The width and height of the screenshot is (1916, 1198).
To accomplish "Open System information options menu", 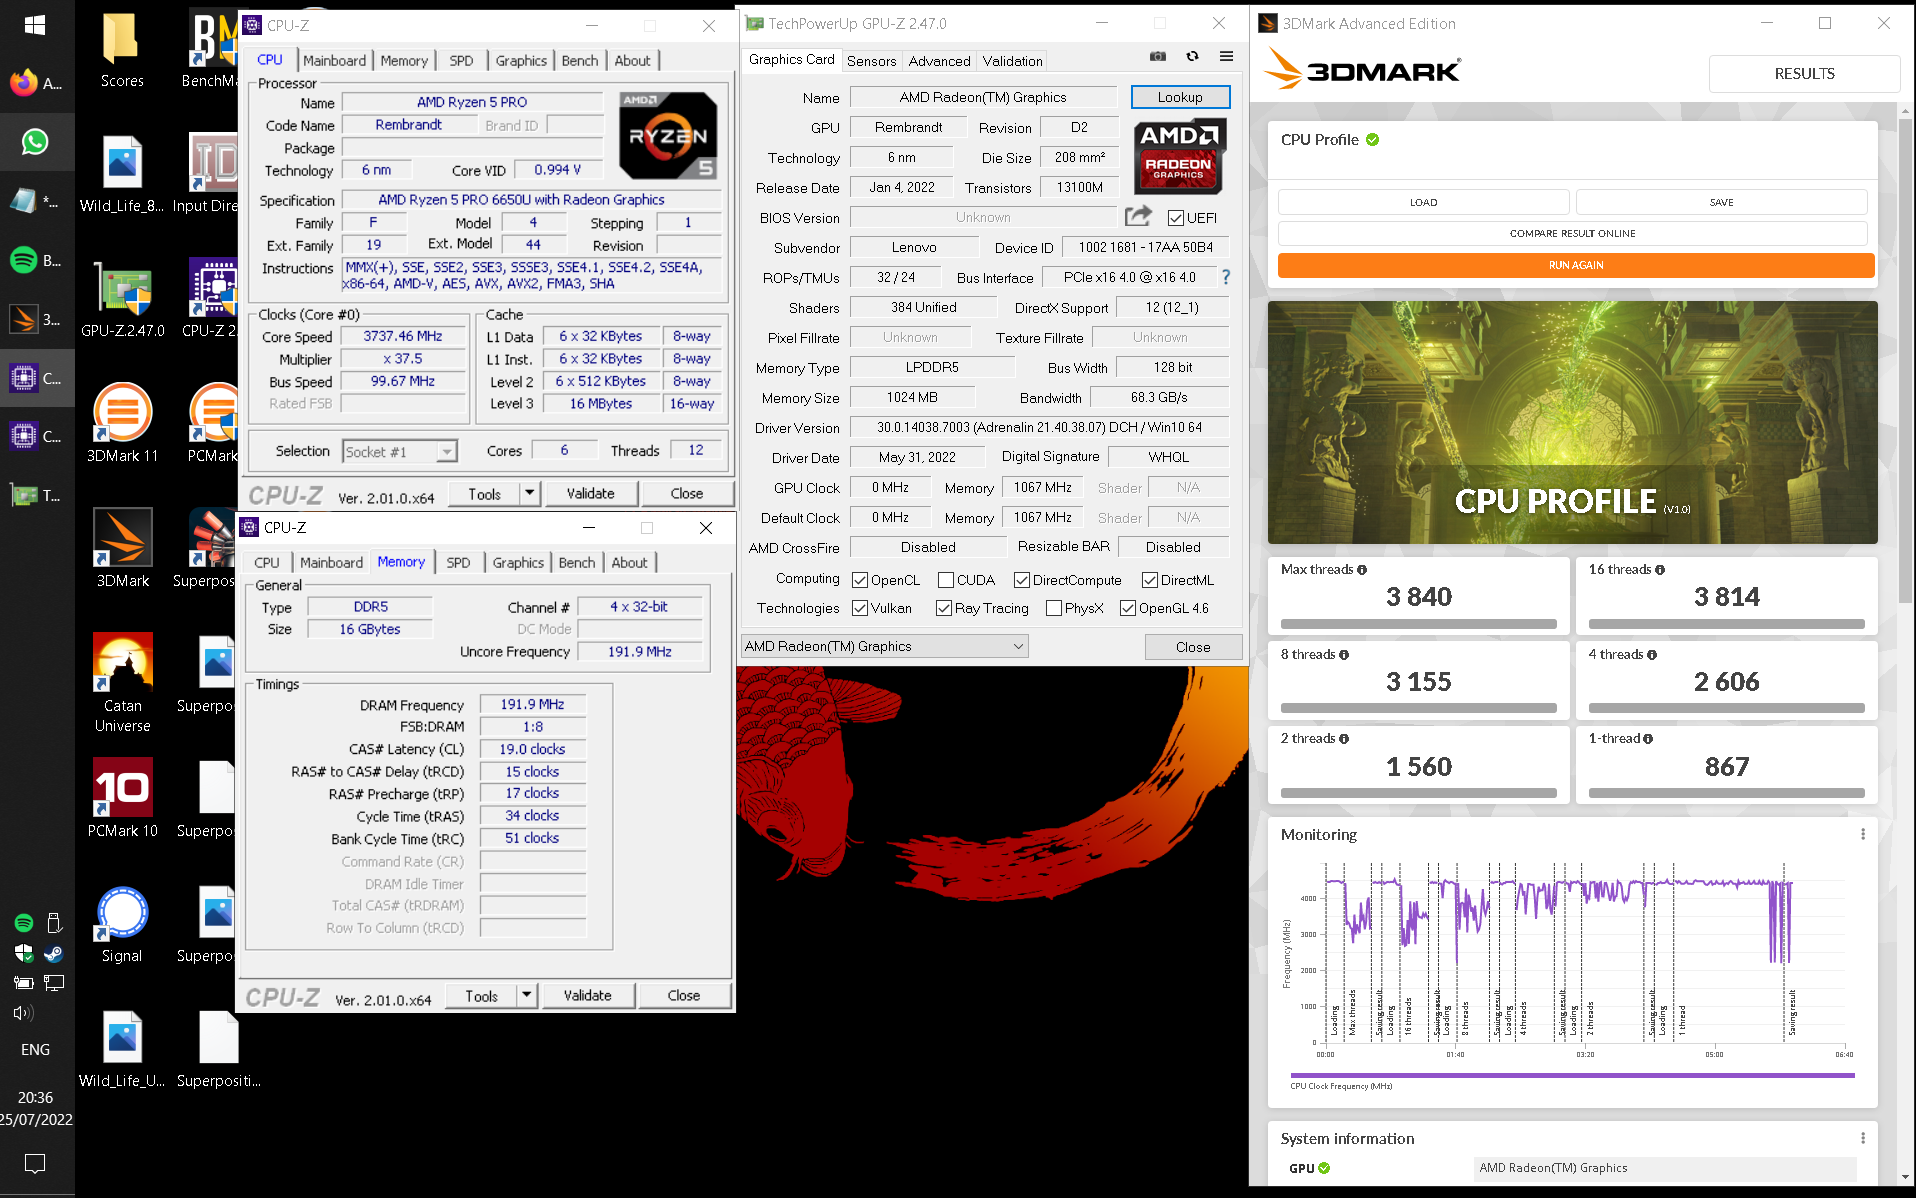I will pyautogui.click(x=1862, y=1138).
